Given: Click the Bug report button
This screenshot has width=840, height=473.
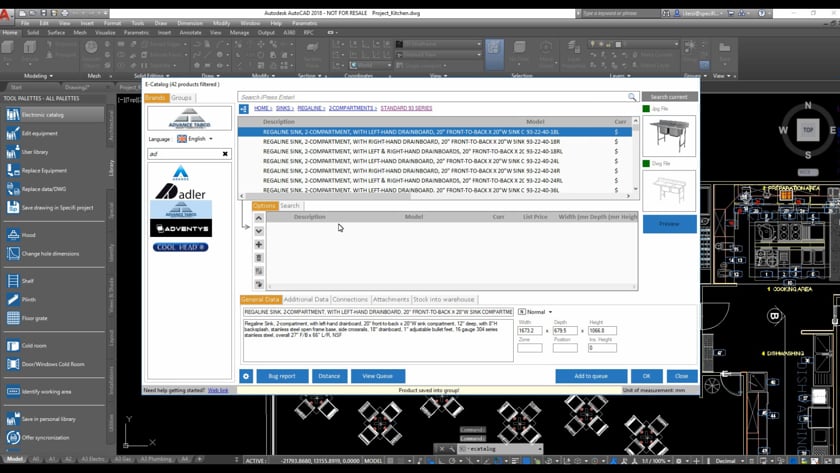Looking at the screenshot, I should (x=282, y=376).
